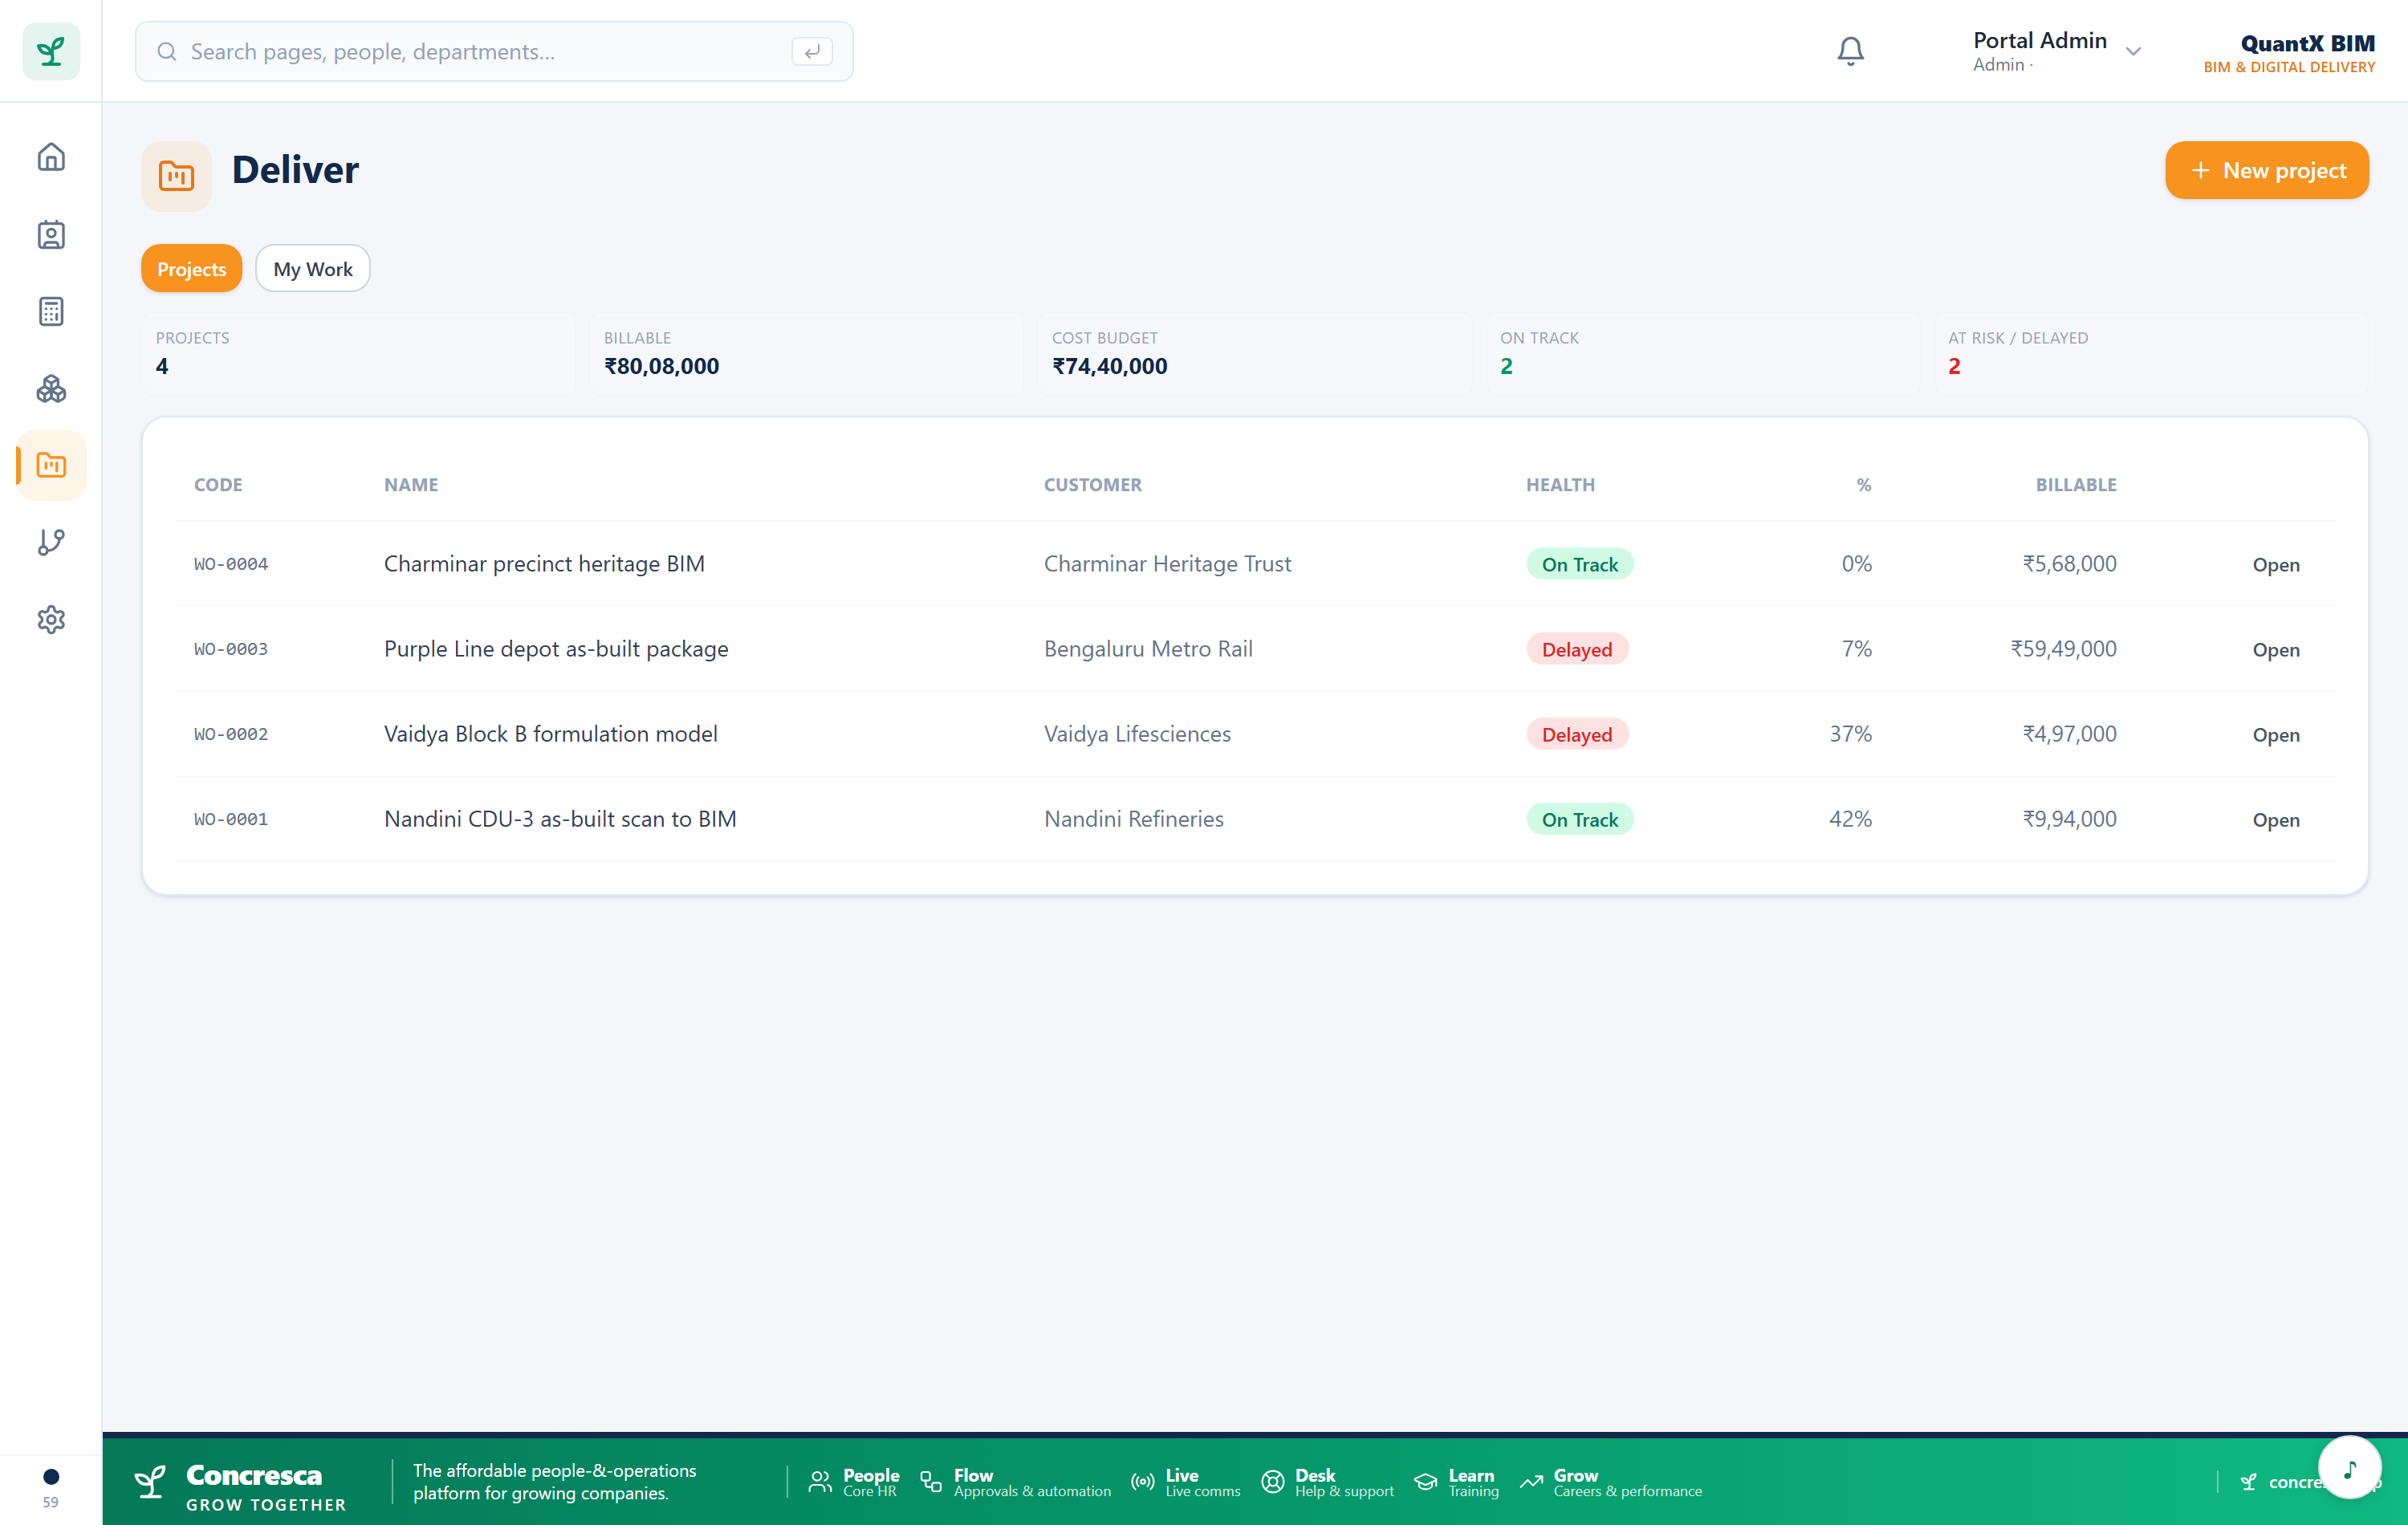2408x1525 pixels.
Task: Click the On Track badge for Charminar project
Action: tap(1579, 564)
